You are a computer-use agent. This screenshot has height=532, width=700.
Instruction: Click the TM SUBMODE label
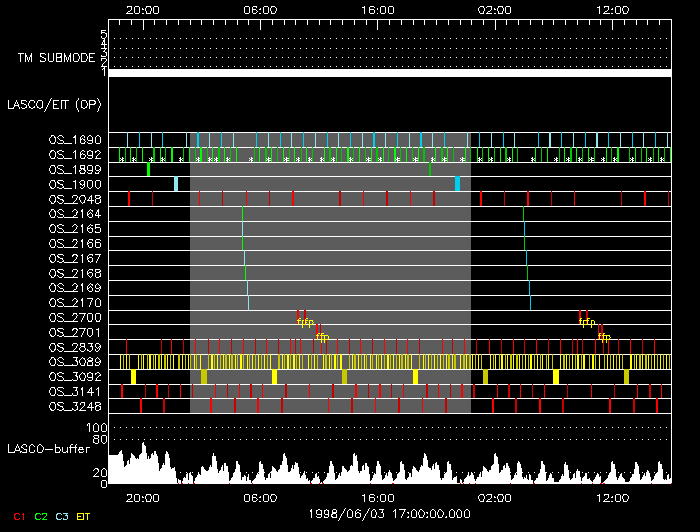56,58
